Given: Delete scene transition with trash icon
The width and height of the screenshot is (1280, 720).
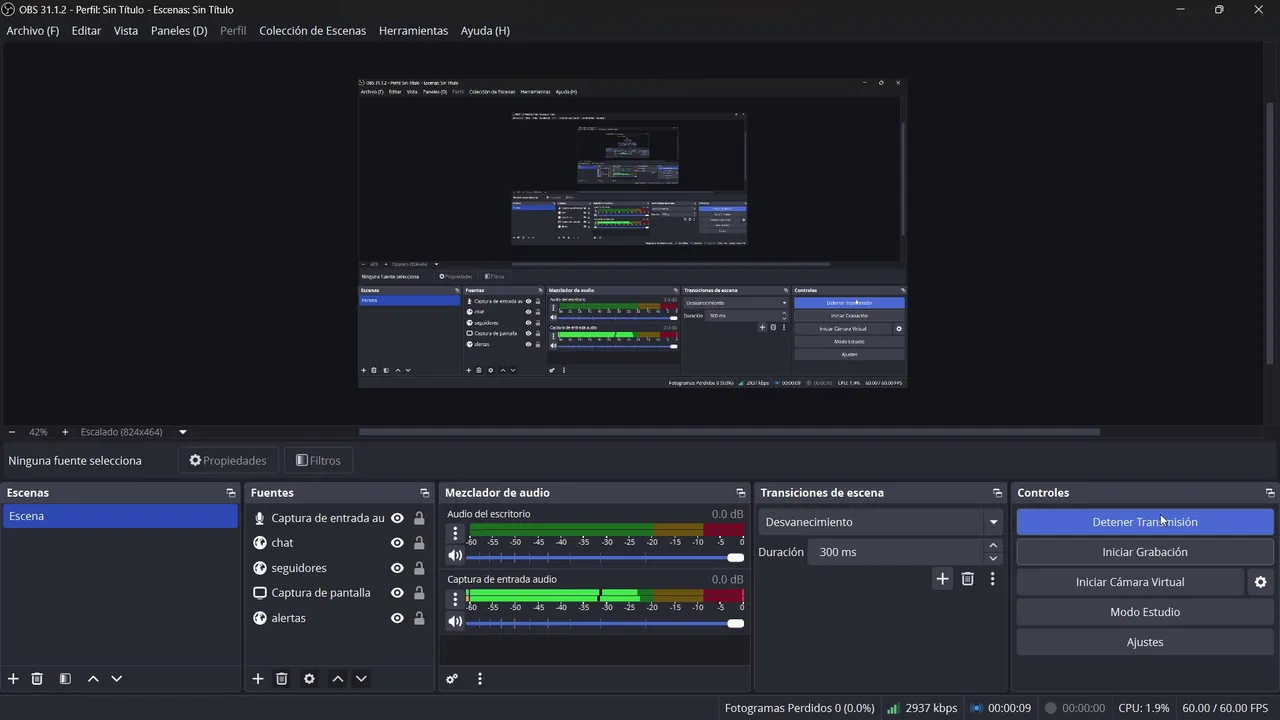Looking at the screenshot, I should [x=967, y=578].
